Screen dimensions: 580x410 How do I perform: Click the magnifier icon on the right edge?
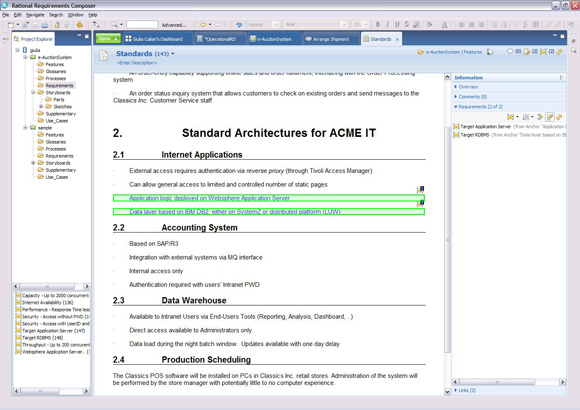[574, 50]
